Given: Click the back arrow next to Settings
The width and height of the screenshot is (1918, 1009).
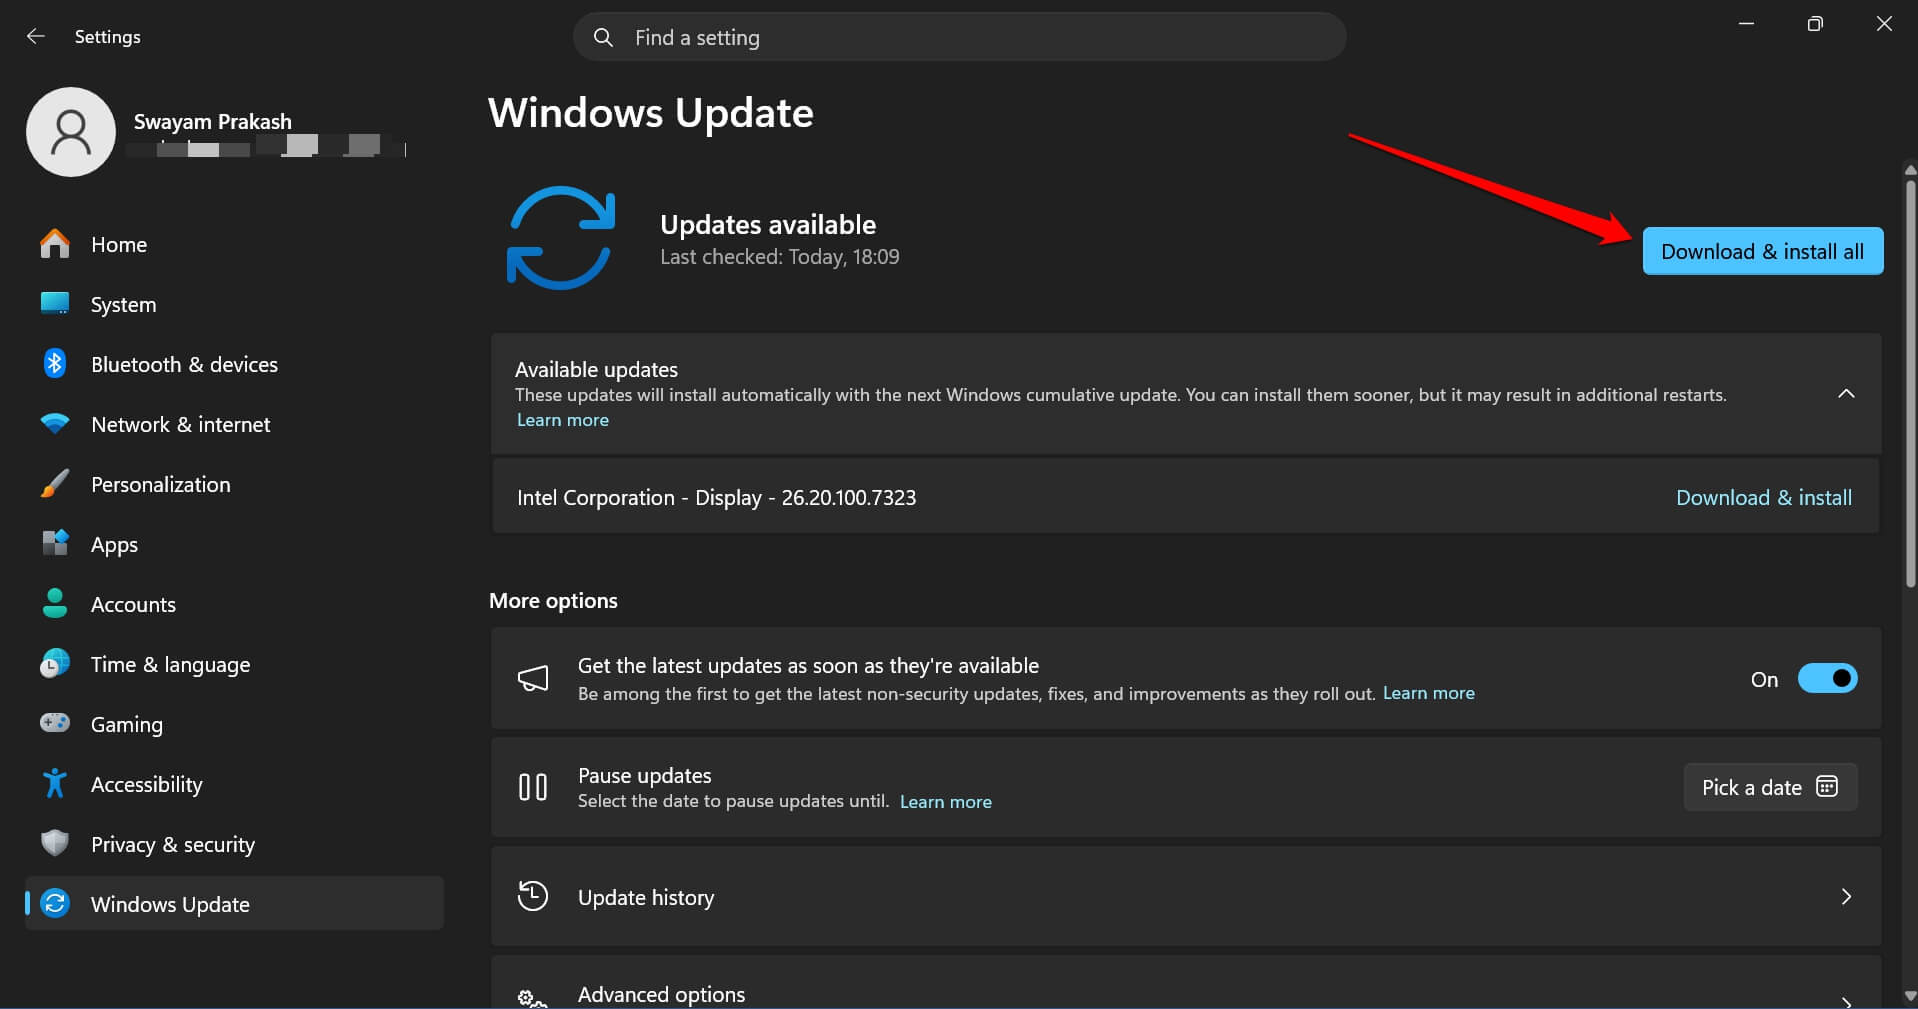Looking at the screenshot, I should tap(36, 36).
